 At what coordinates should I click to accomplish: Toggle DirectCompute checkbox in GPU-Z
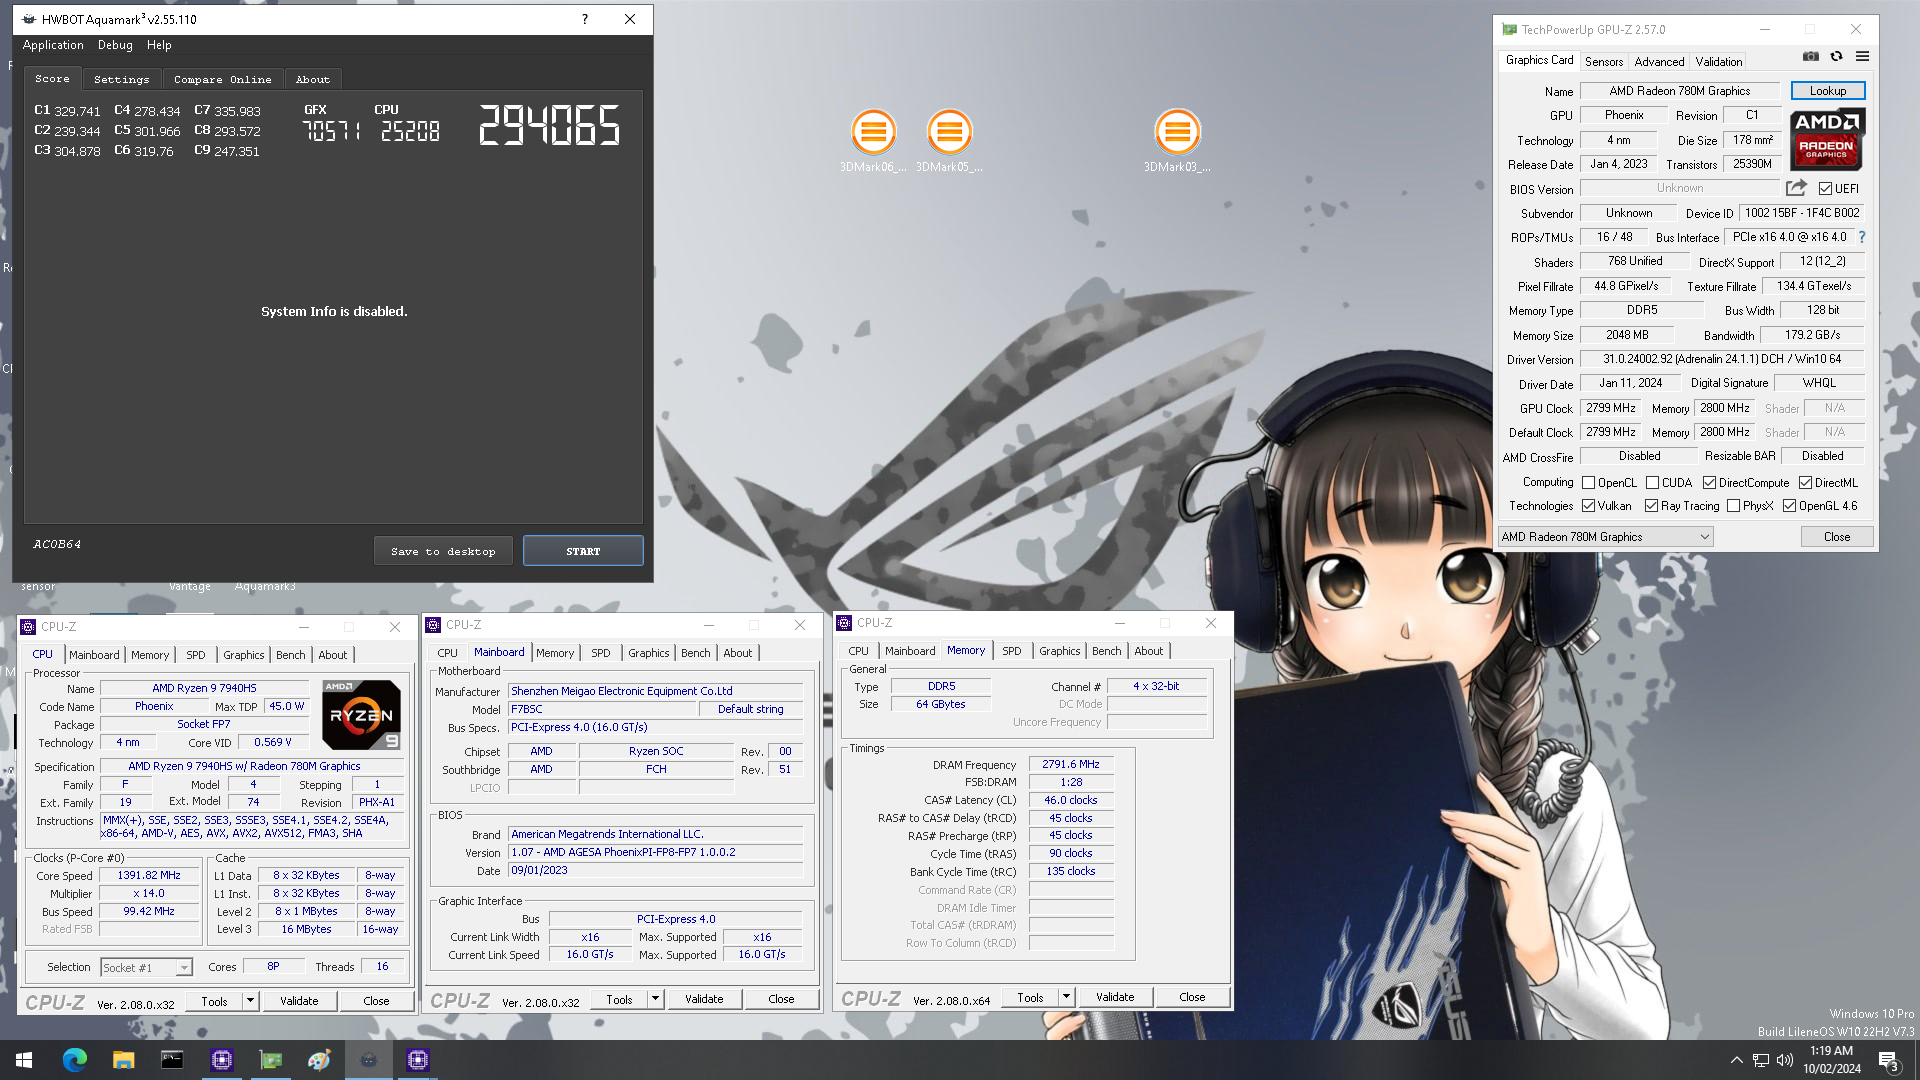pos(1709,483)
